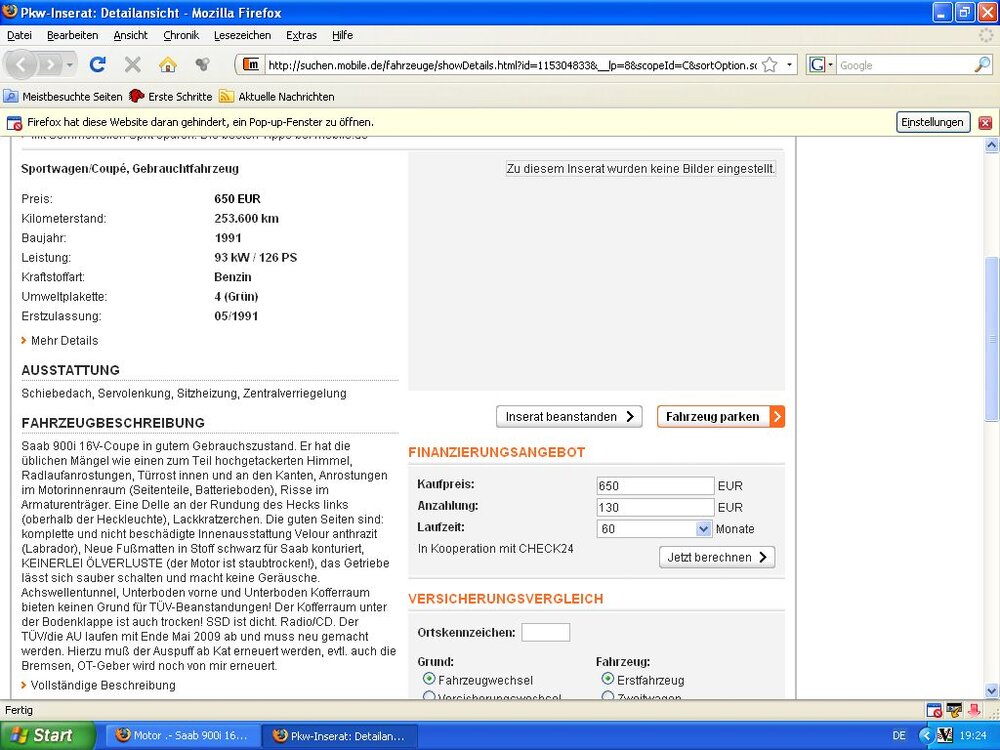
Task: Click the status bar icon with yellow arrow
Action: 954,710
